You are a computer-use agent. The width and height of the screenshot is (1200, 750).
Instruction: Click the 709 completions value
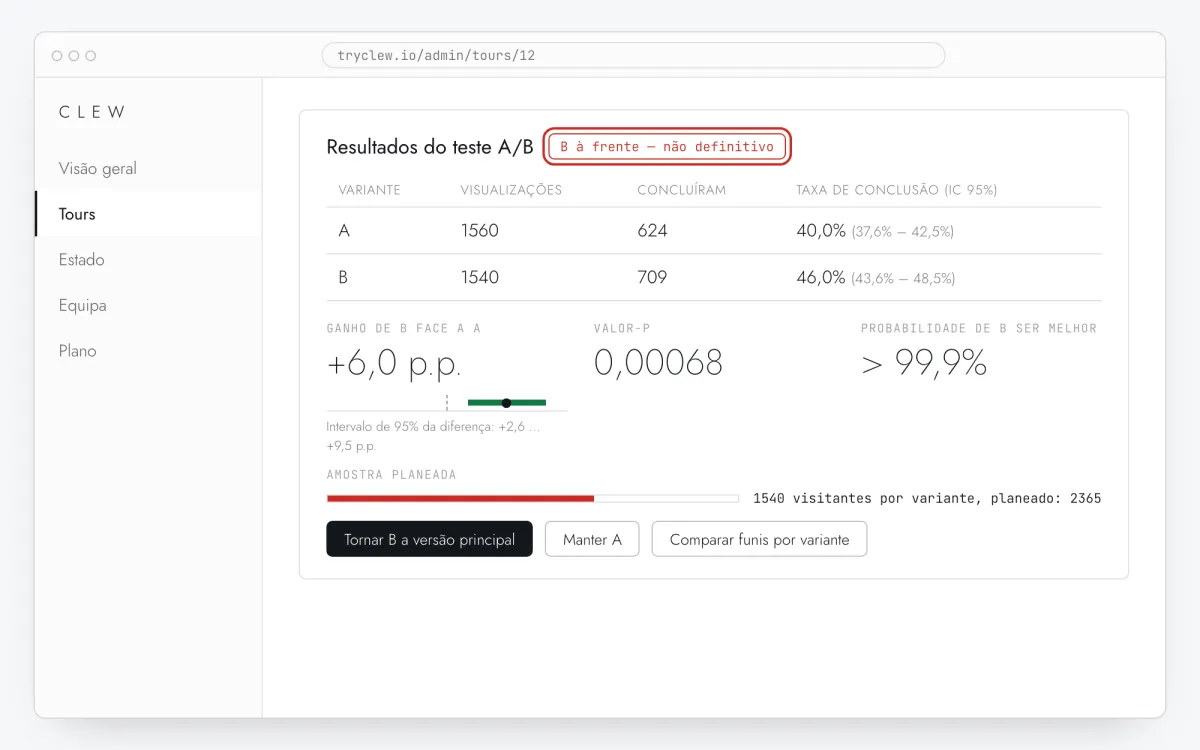pos(652,277)
